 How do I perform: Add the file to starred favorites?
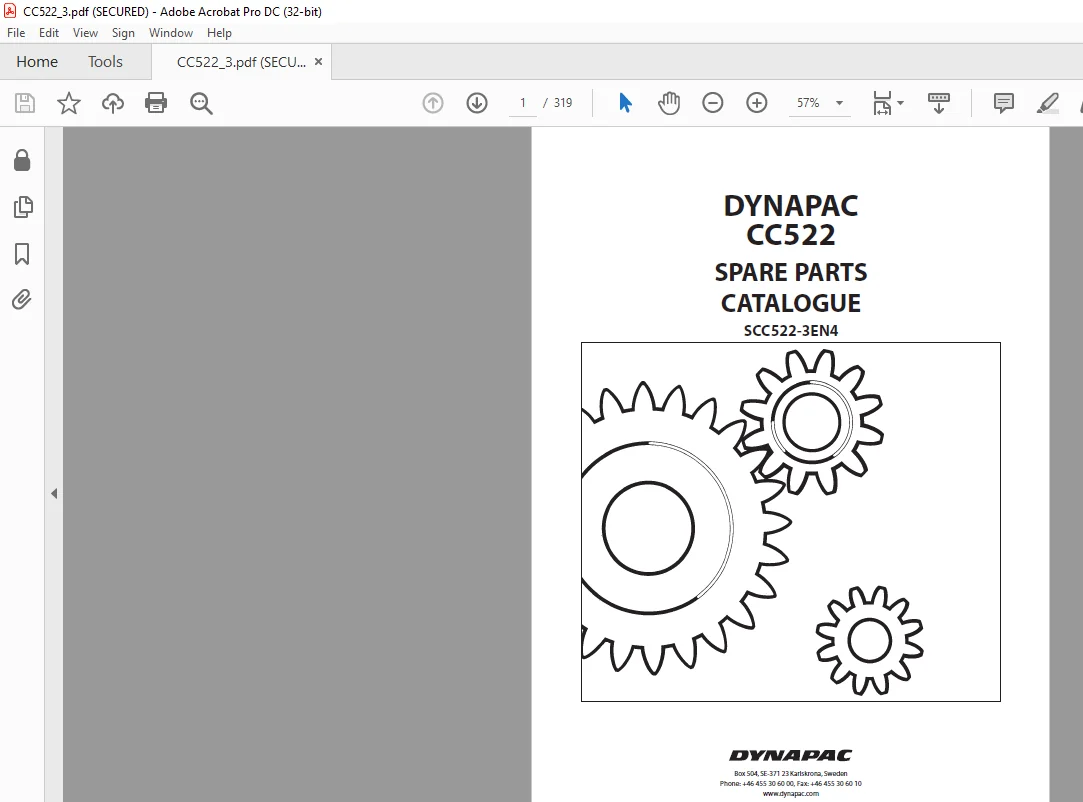click(x=68, y=103)
